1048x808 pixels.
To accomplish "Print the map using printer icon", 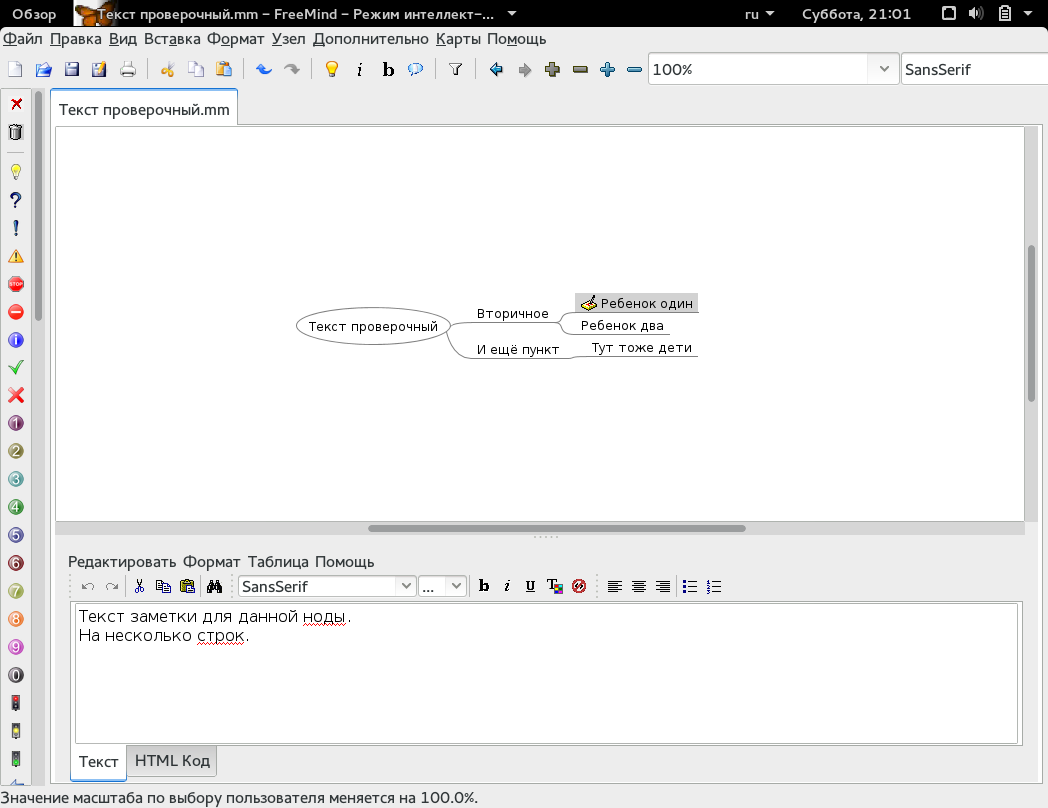I will coord(128,69).
